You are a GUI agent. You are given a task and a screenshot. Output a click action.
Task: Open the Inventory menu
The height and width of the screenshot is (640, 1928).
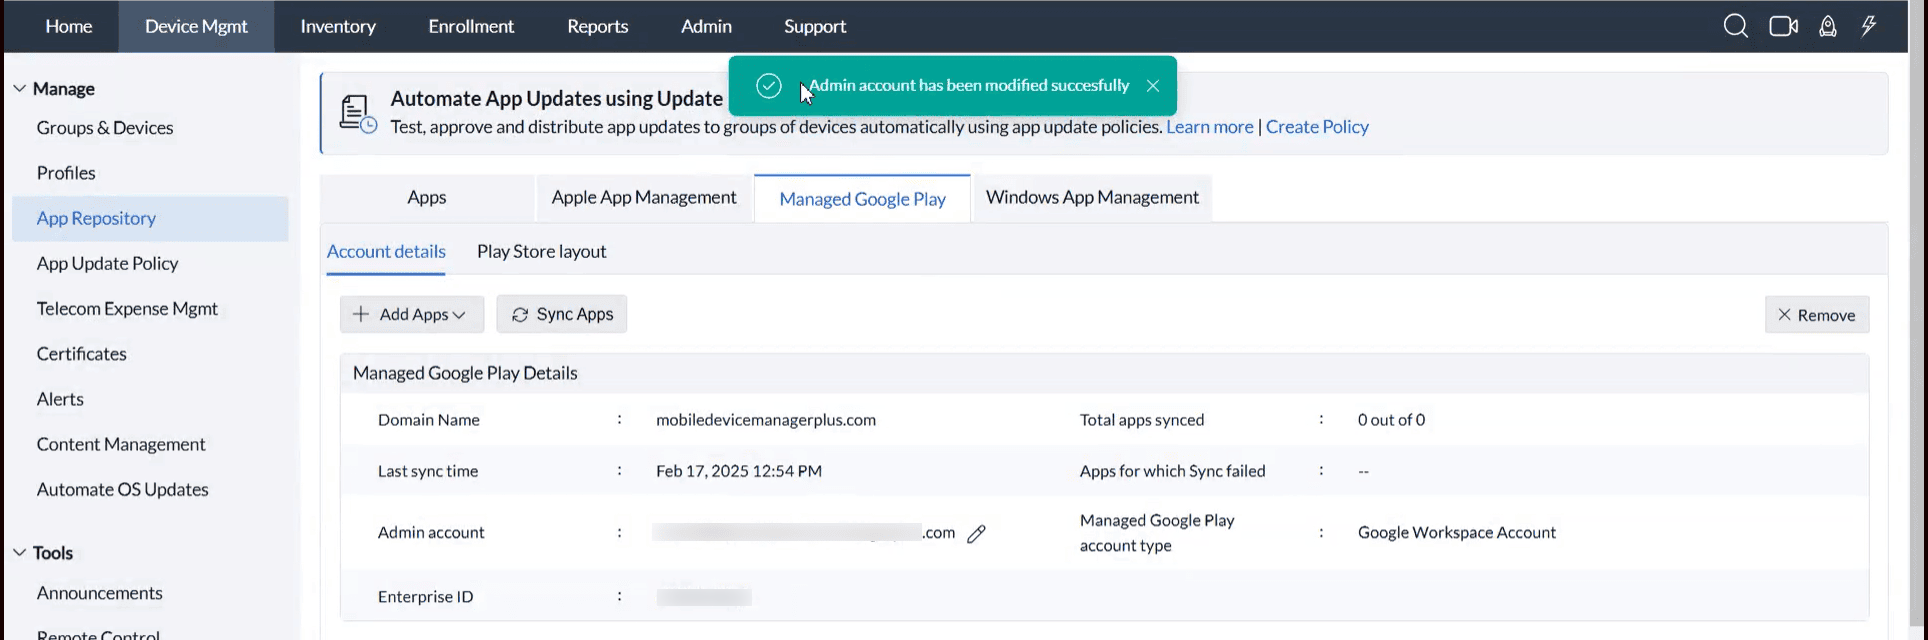click(x=338, y=27)
